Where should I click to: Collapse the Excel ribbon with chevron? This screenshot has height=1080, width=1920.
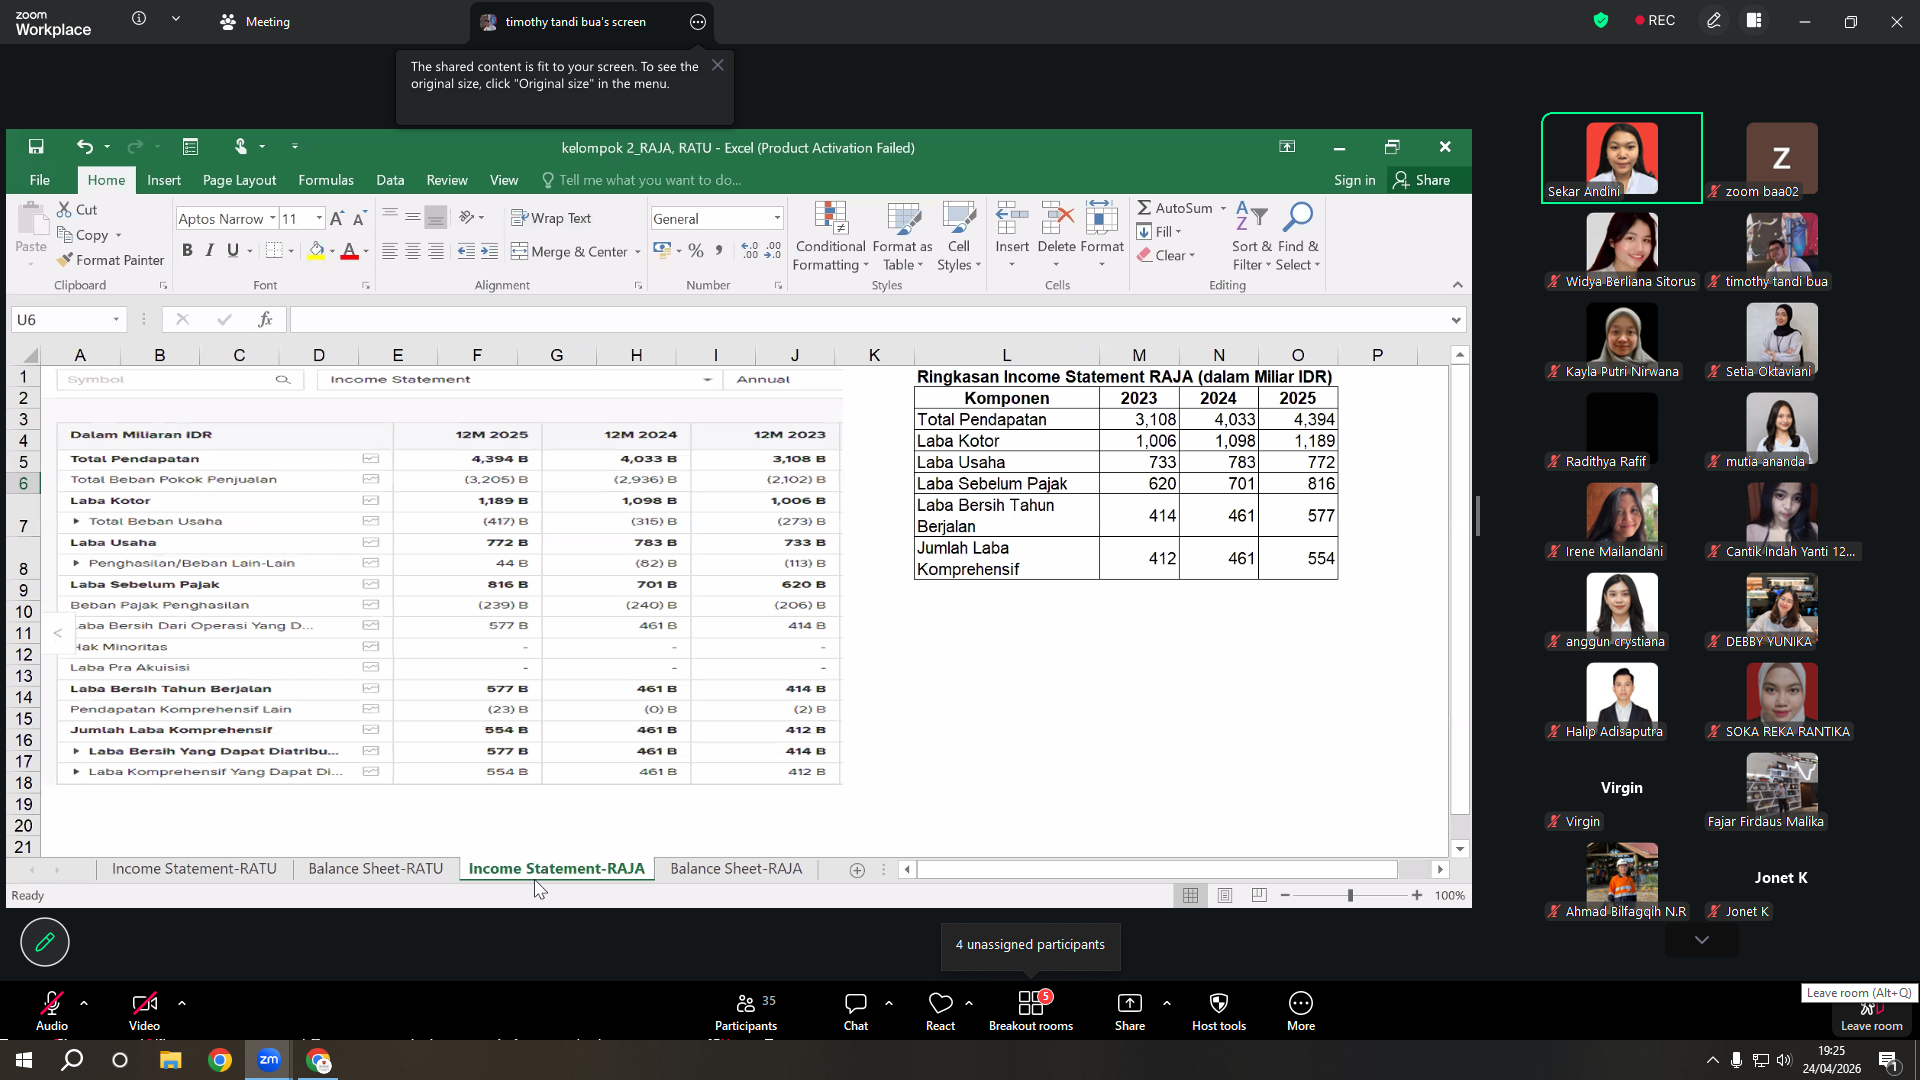coord(1458,285)
